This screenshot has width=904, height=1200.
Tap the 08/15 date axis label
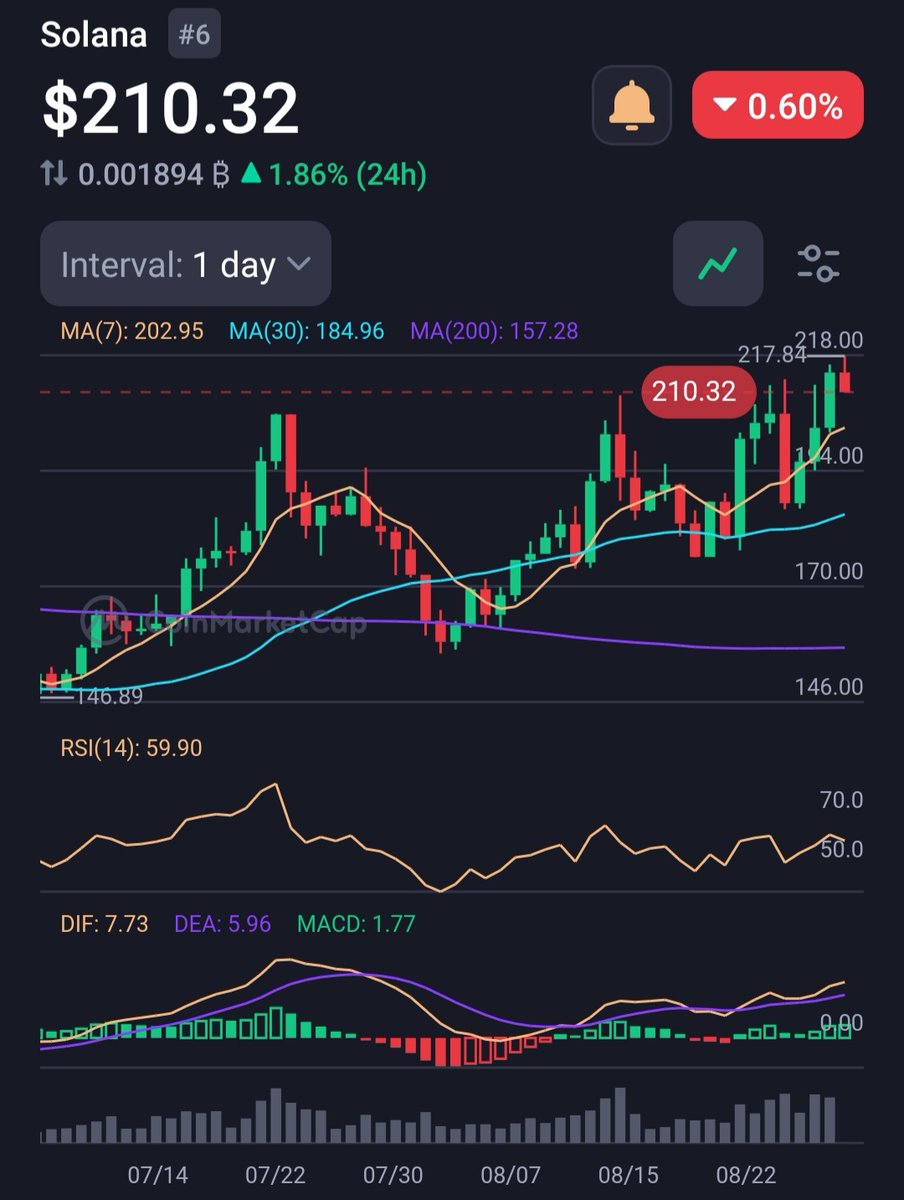(628, 1174)
